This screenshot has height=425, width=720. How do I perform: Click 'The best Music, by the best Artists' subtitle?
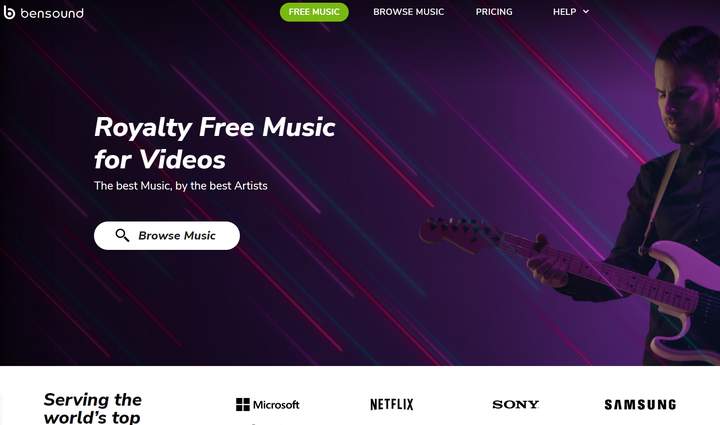click(180, 185)
